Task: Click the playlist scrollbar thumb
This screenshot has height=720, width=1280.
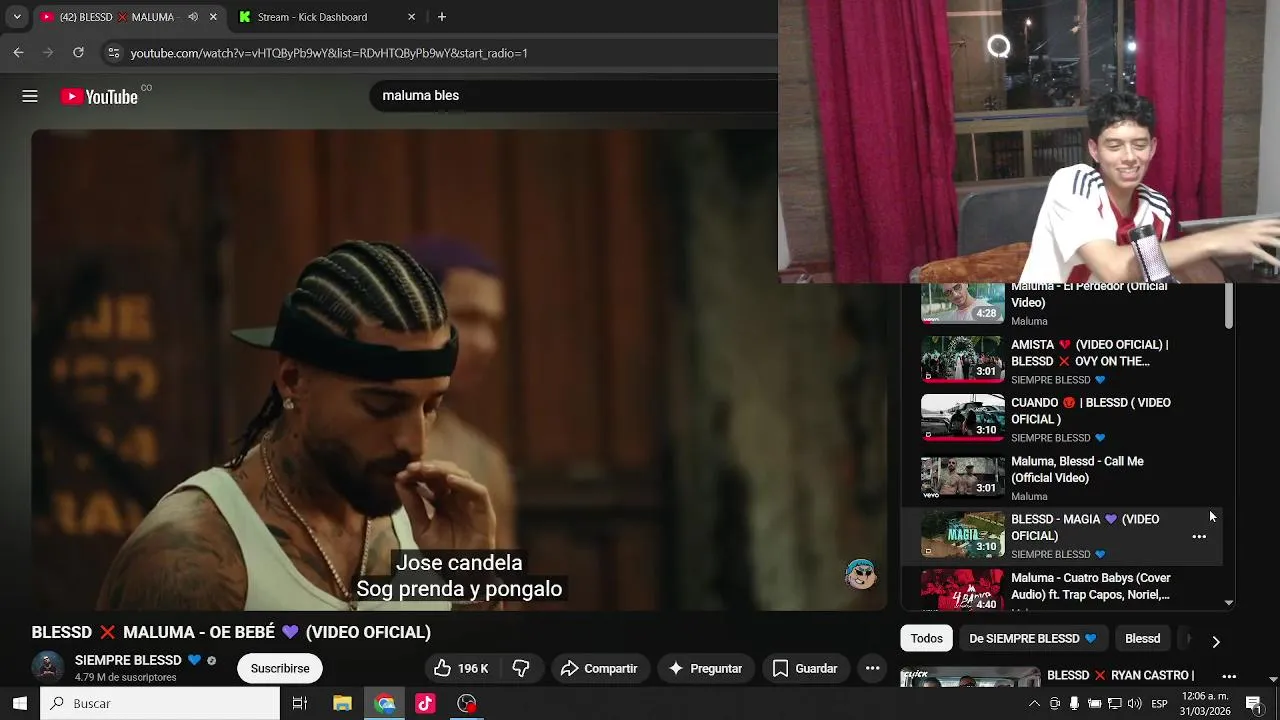Action: pos(1228,306)
